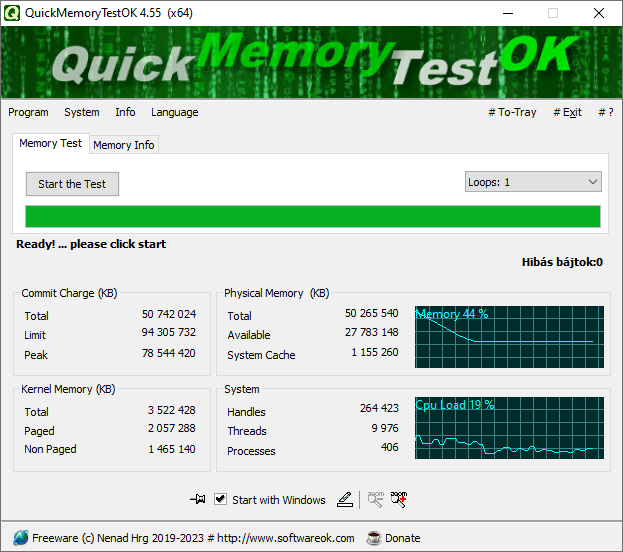
Task: Click the Physical Memory (KB) group label
Action: 277,293
